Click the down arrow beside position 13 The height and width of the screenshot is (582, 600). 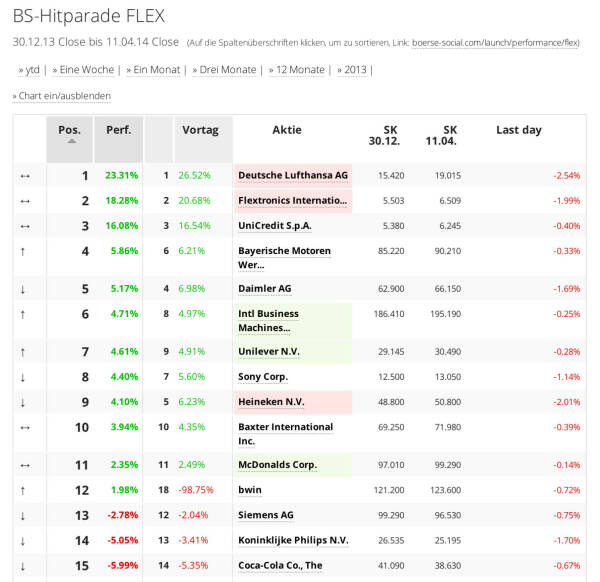pyautogui.click(x=23, y=515)
